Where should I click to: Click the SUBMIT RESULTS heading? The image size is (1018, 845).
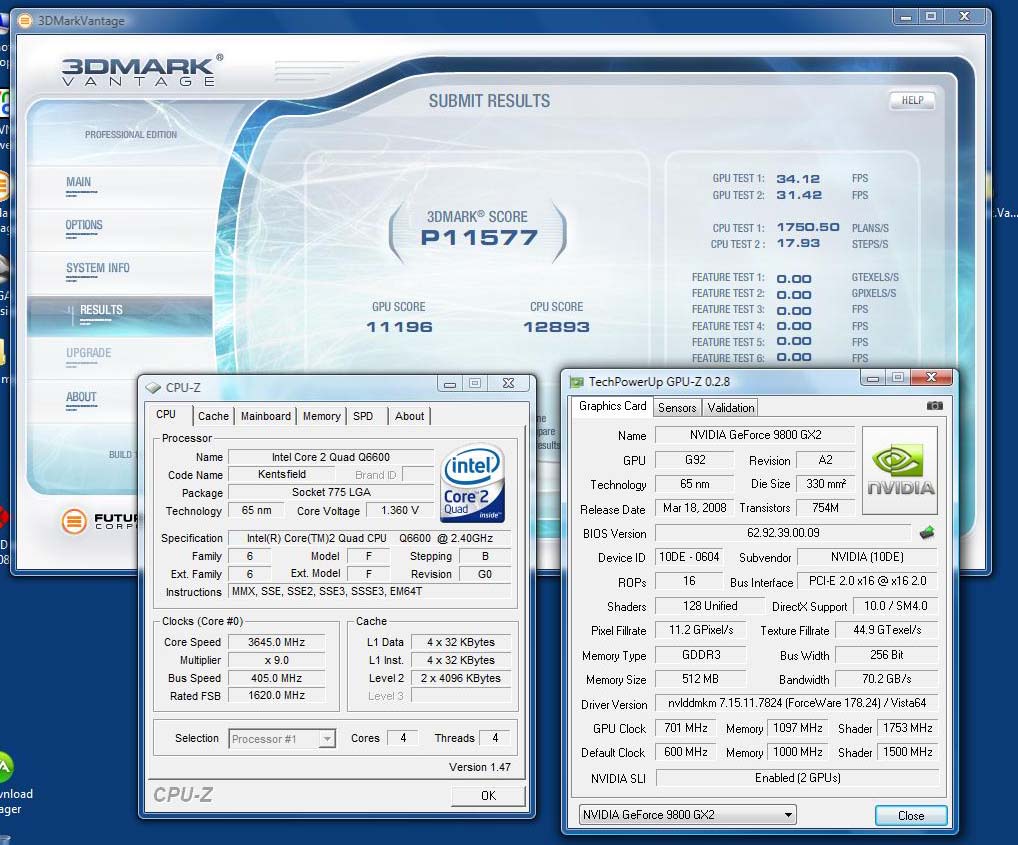[489, 101]
